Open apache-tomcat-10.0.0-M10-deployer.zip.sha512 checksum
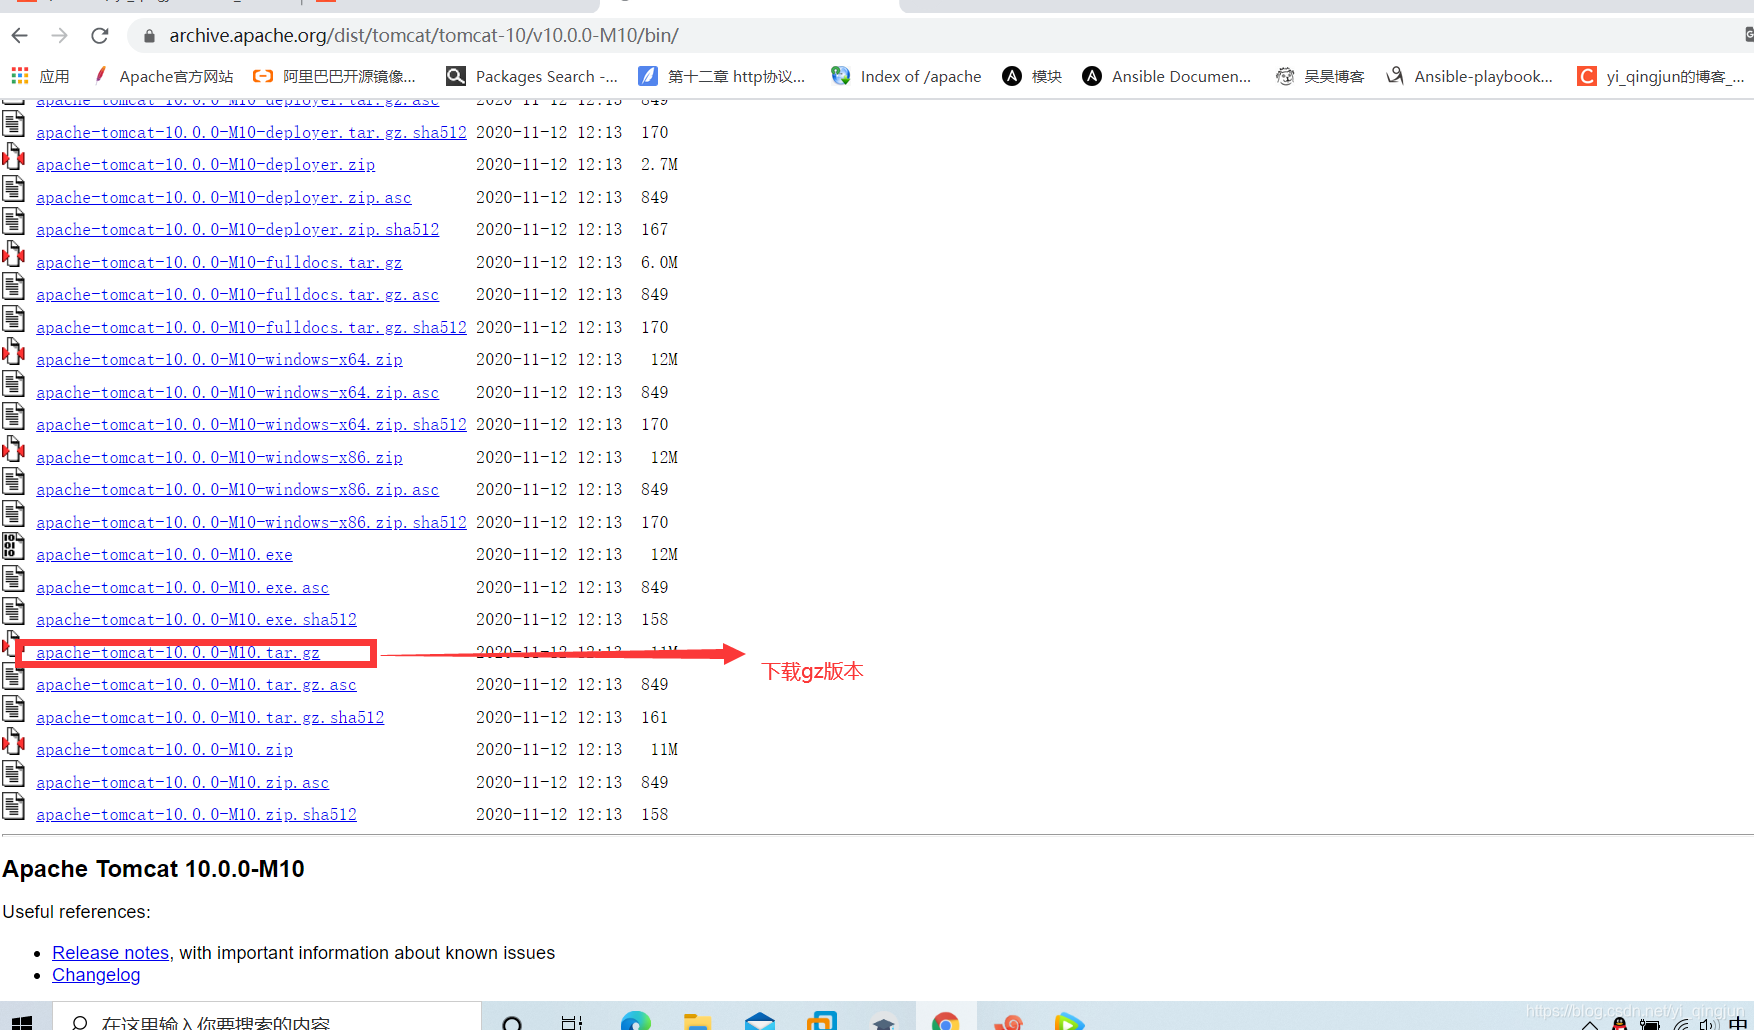This screenshot has width=1754, height=1030. [x=237, y=229]
